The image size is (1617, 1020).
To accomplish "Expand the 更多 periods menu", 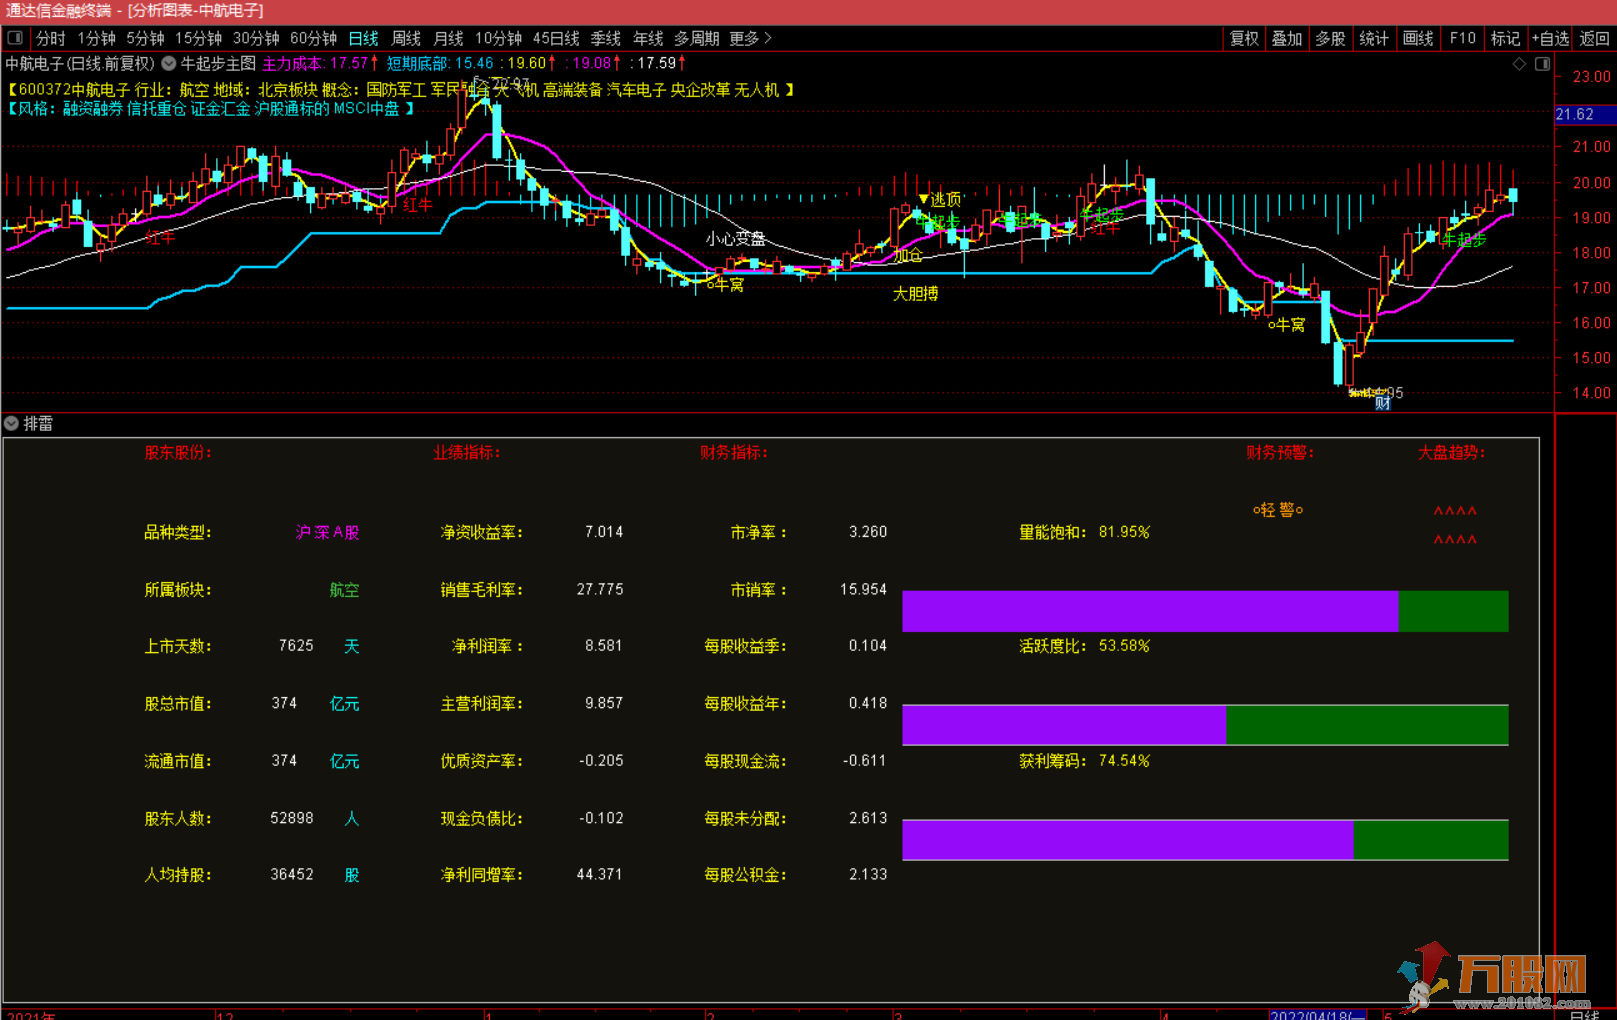I will 750,38.
